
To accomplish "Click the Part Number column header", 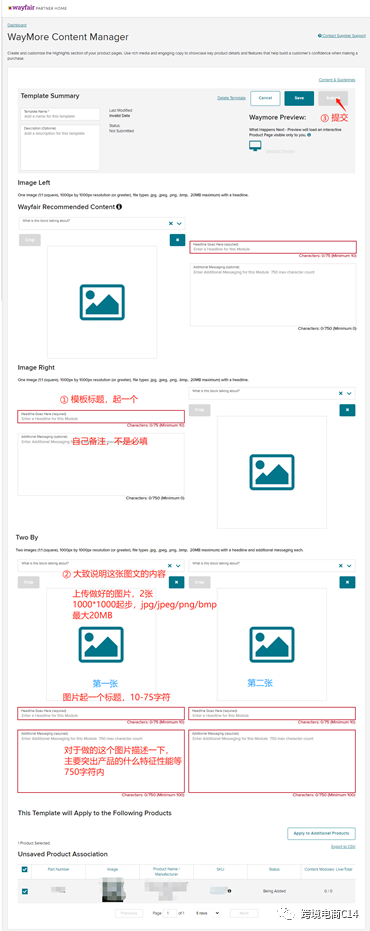I will tap(58, 869).
